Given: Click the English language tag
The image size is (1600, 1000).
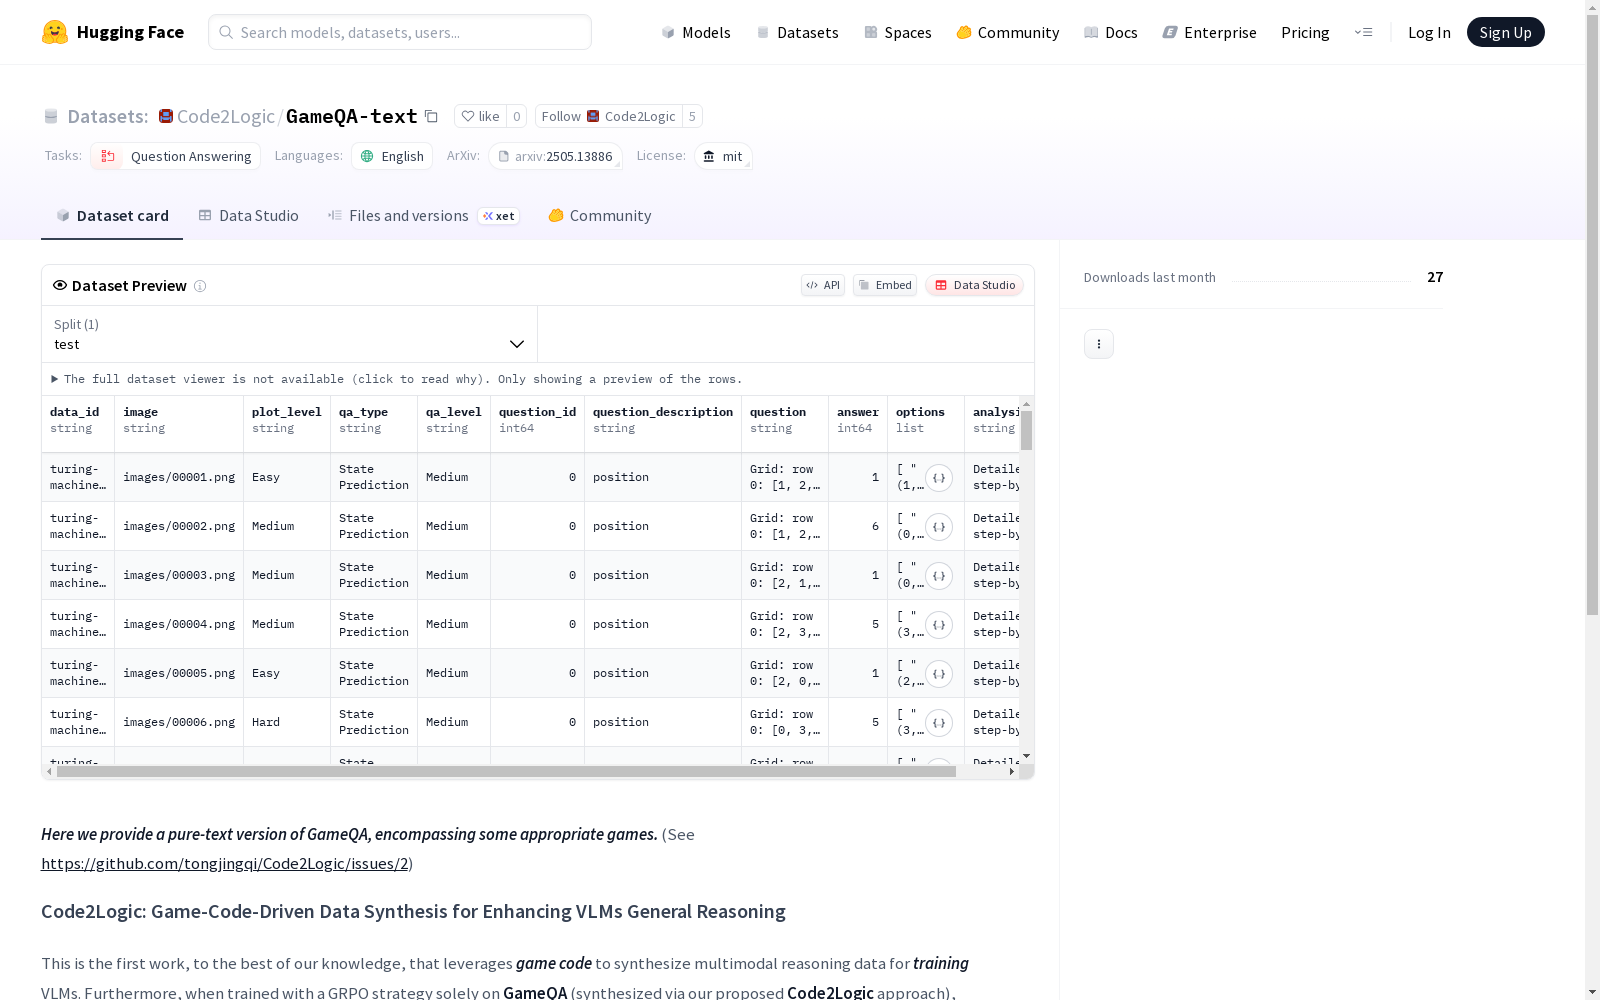Looking at the screenshot, I should coord(392,156).
